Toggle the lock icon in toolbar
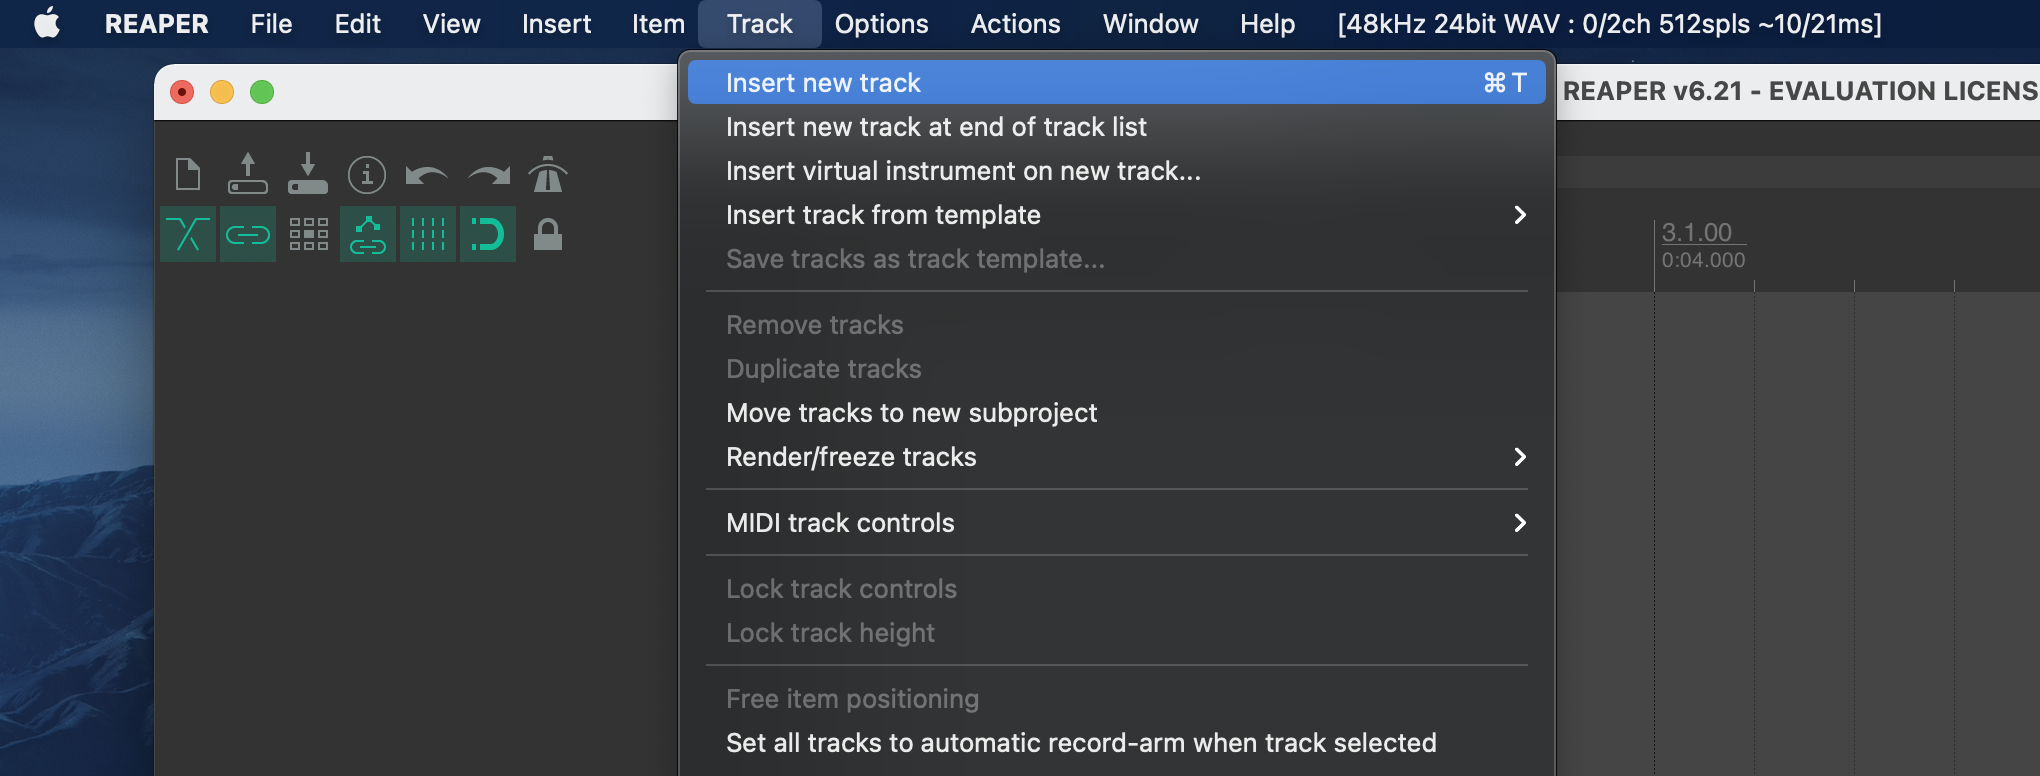Screen dimensions: 2040x776 tap(548, 235)
